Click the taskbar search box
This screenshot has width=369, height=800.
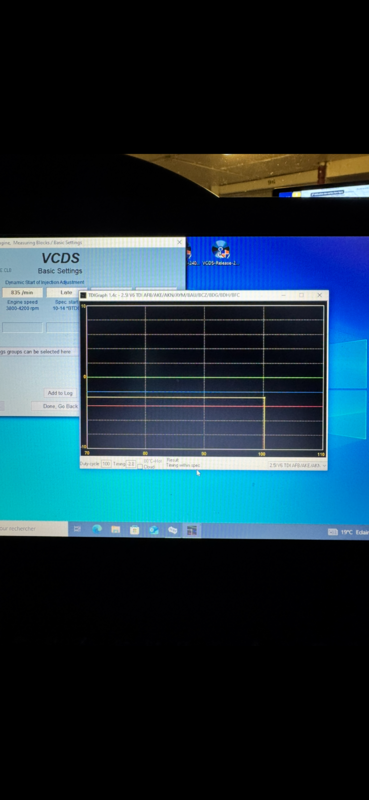[x=33, y=529]
